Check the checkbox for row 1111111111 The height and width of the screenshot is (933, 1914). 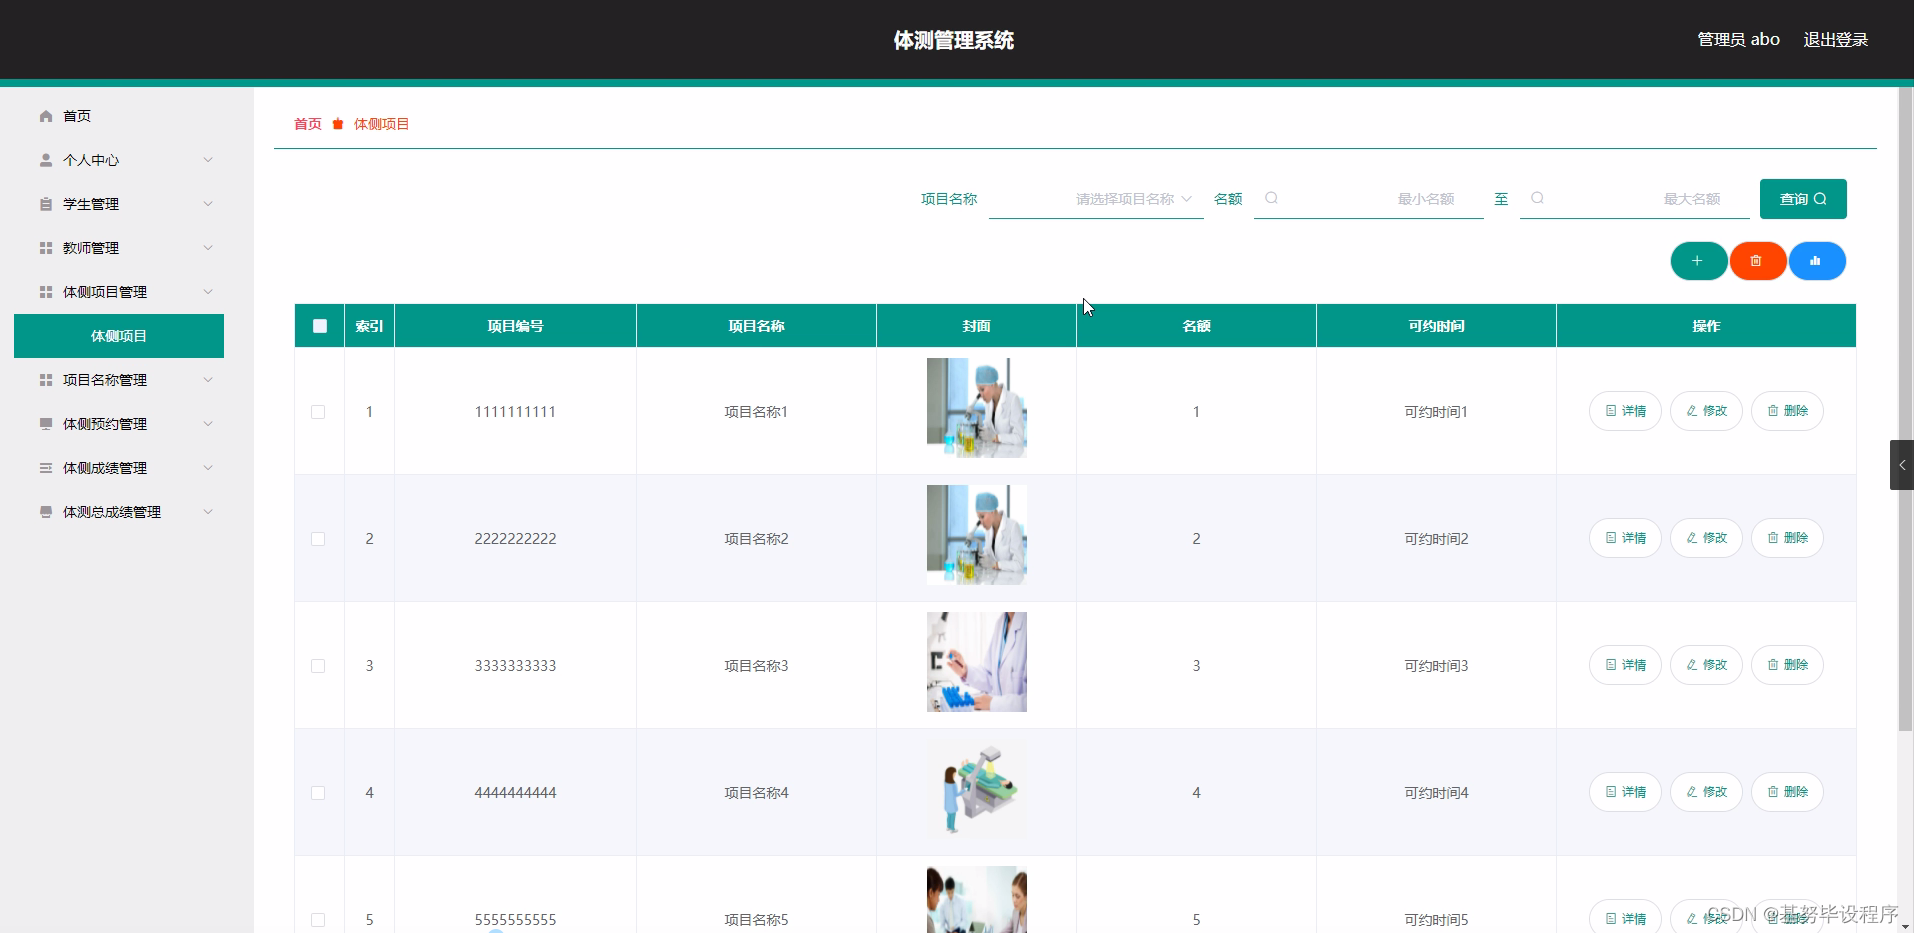click(x=318, y=412)
